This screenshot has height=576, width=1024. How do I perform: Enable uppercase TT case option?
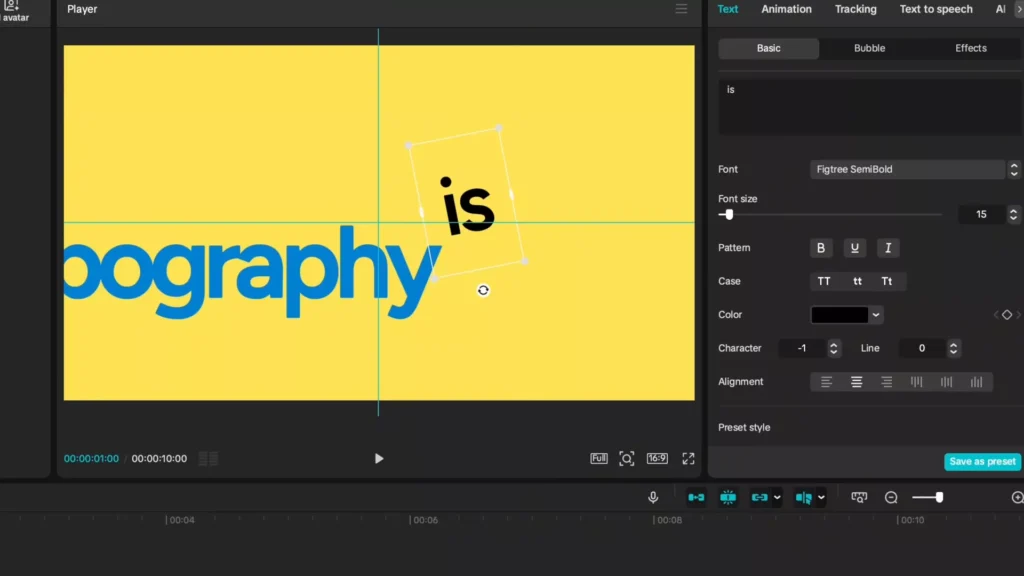(823, 281)
